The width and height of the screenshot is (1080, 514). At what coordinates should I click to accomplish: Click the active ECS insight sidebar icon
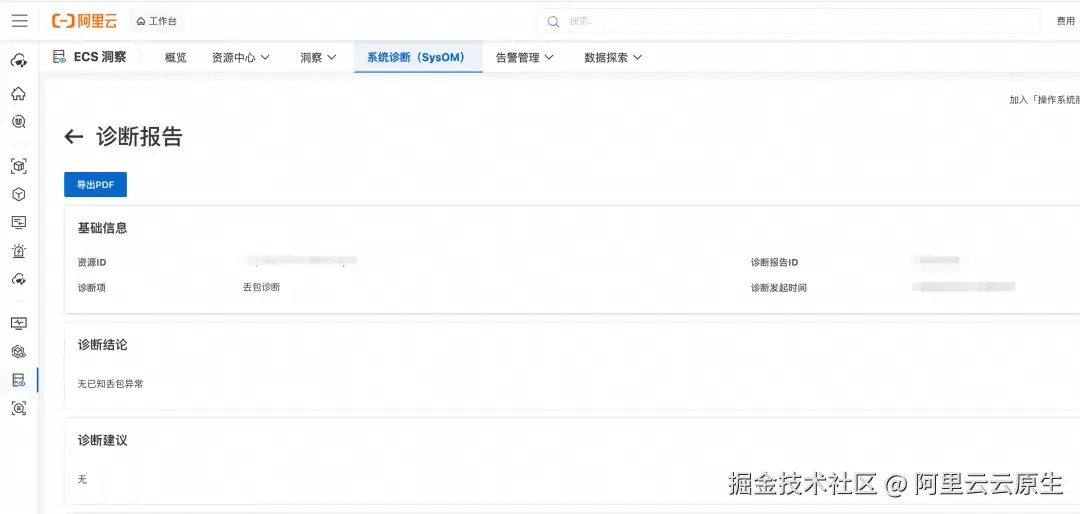coord(19,380)
